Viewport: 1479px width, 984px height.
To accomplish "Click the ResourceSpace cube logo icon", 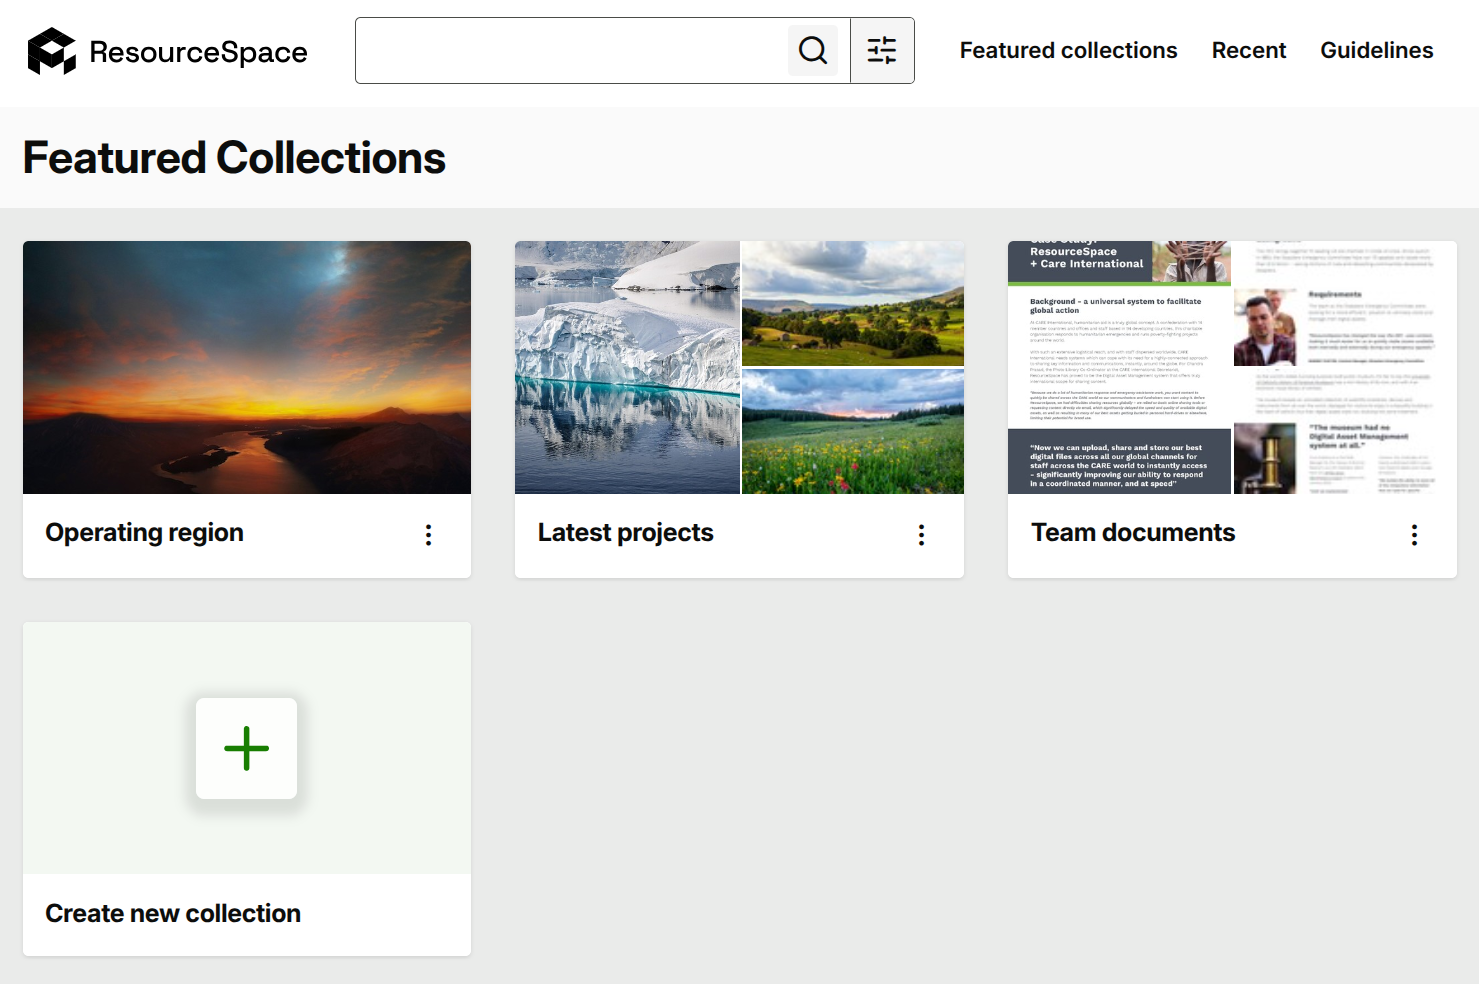I will click(x=52, y=51).
